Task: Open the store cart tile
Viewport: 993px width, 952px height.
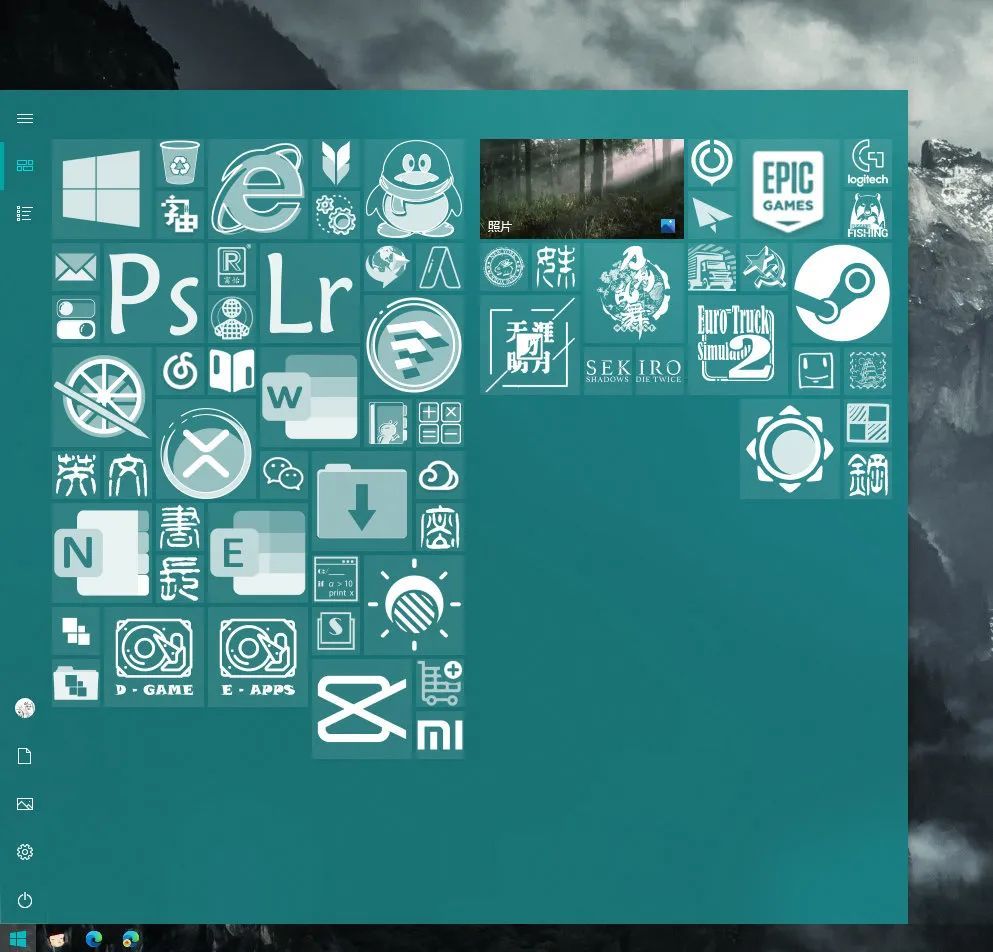Action: point(440,683)
